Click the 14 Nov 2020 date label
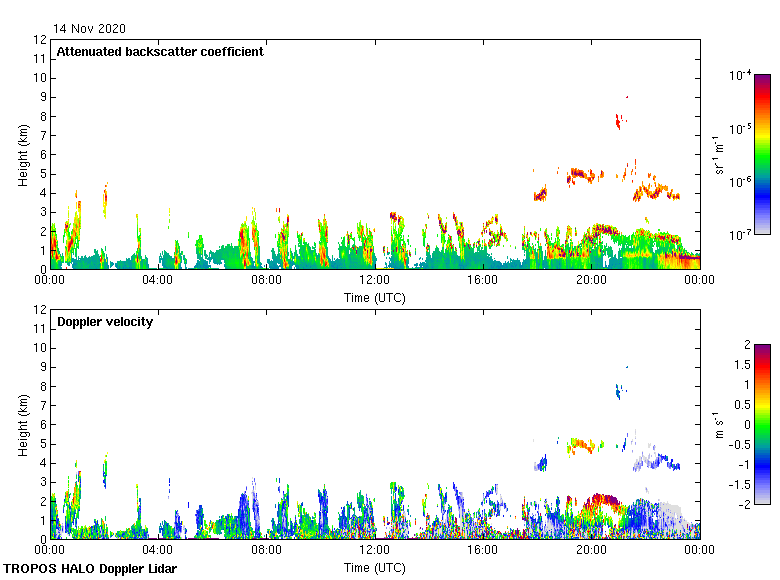The height and width of the screenshot is (580, 780). click(x=90, y=29)
